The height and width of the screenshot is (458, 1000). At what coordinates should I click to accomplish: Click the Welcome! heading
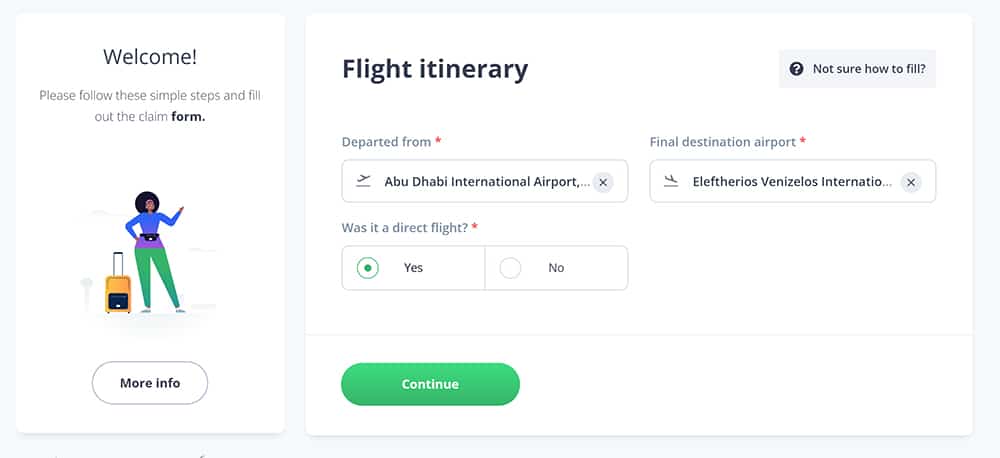tap(150, 57)
